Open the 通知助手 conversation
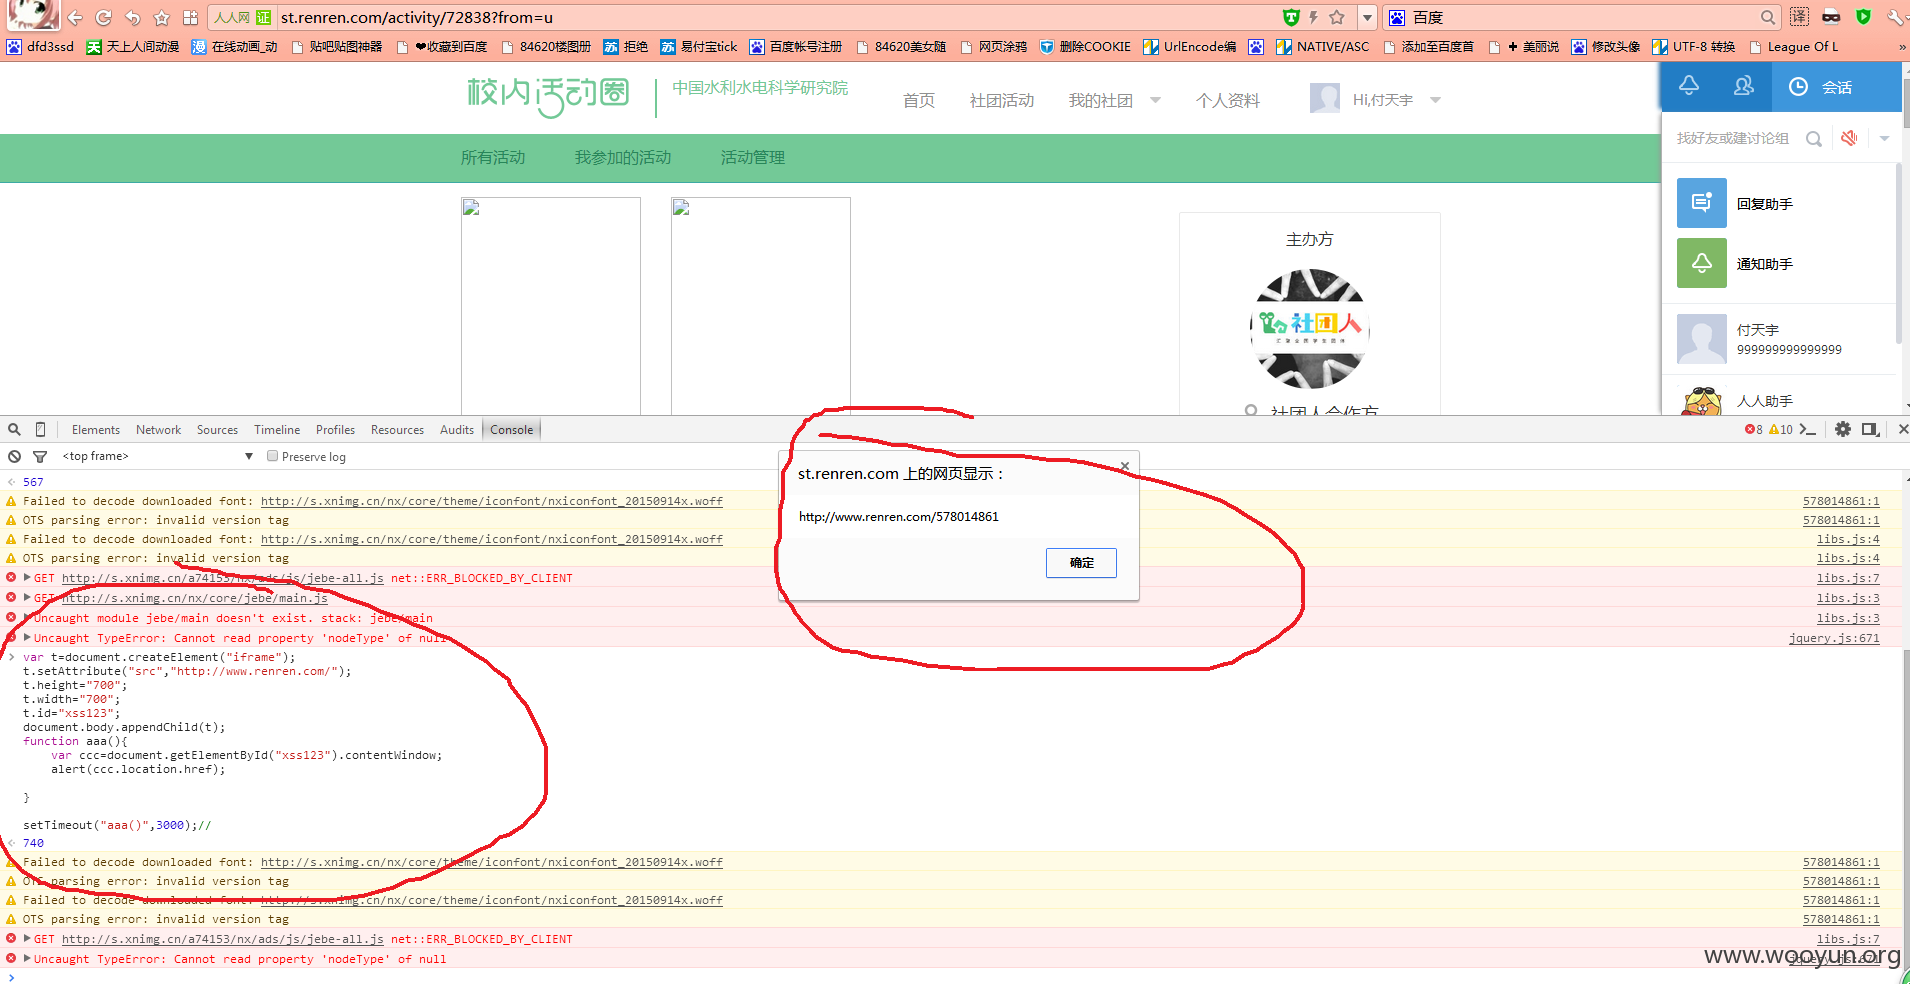Viewport: 1910px width, 984px height. point(1778,263)
